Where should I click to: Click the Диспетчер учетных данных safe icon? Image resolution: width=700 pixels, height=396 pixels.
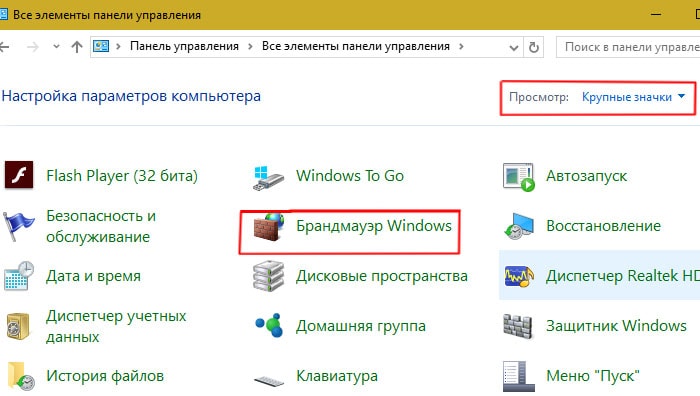[18, 326]
